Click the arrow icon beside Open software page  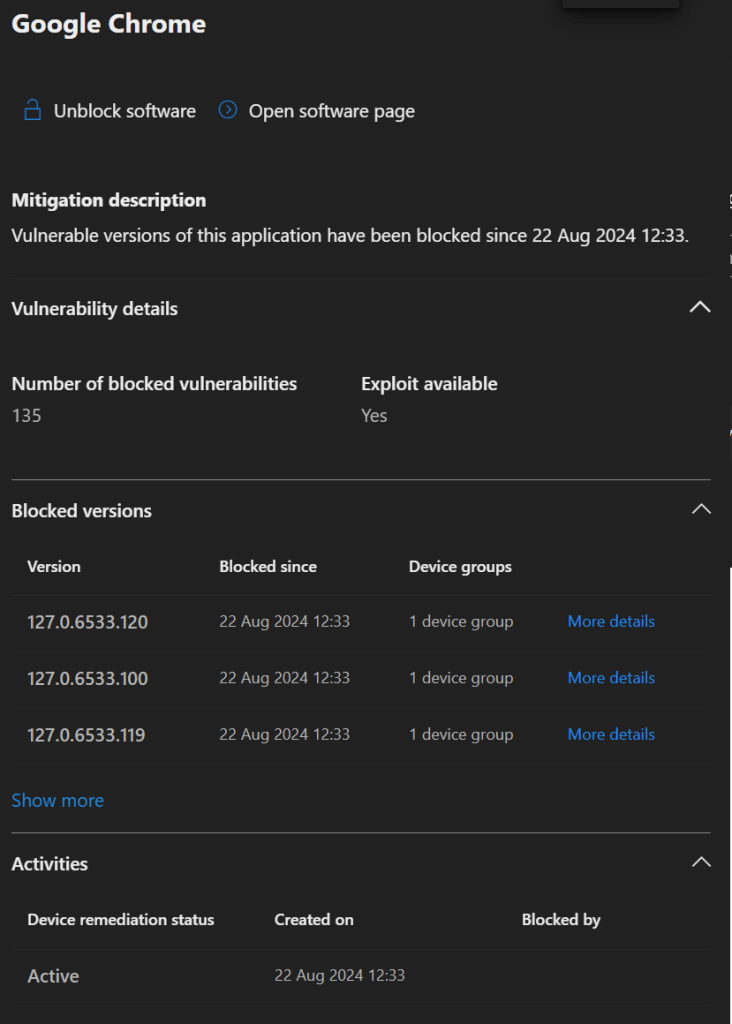(x=228, y=110)
